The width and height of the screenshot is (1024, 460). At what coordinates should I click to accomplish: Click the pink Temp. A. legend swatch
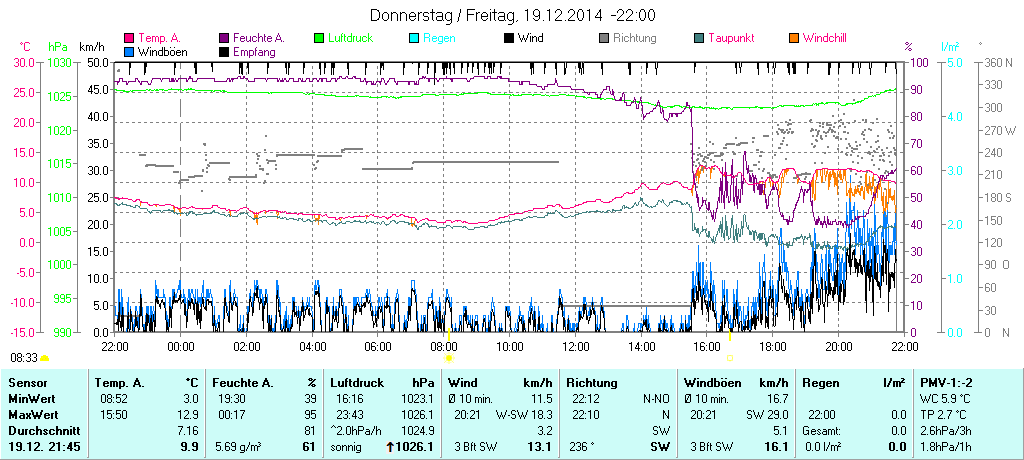point(127,38)
